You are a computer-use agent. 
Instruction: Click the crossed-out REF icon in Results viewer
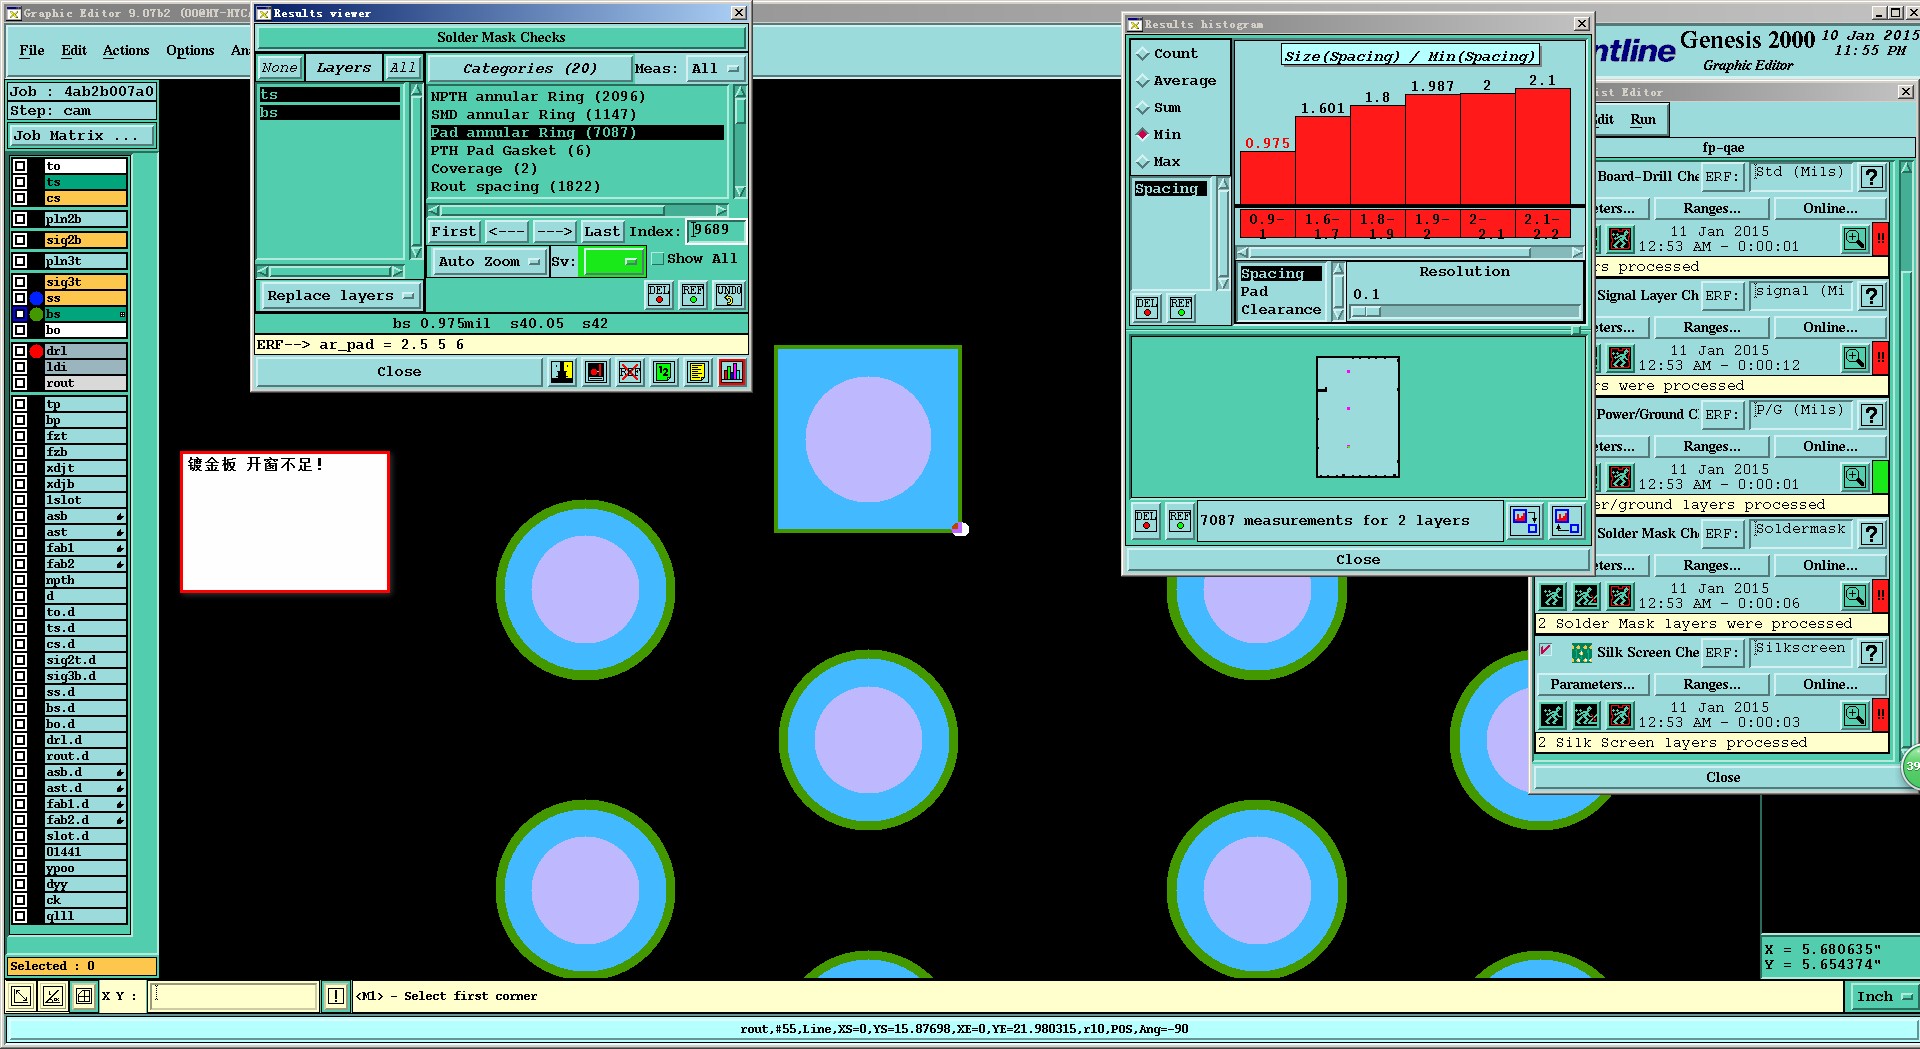pyautogui.click(x=630, y=372)
